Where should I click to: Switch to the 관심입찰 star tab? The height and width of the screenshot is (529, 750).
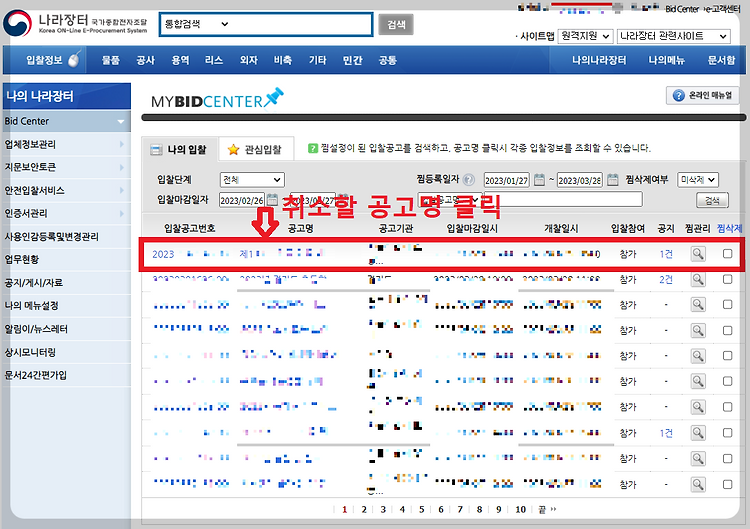pos(255,149)
